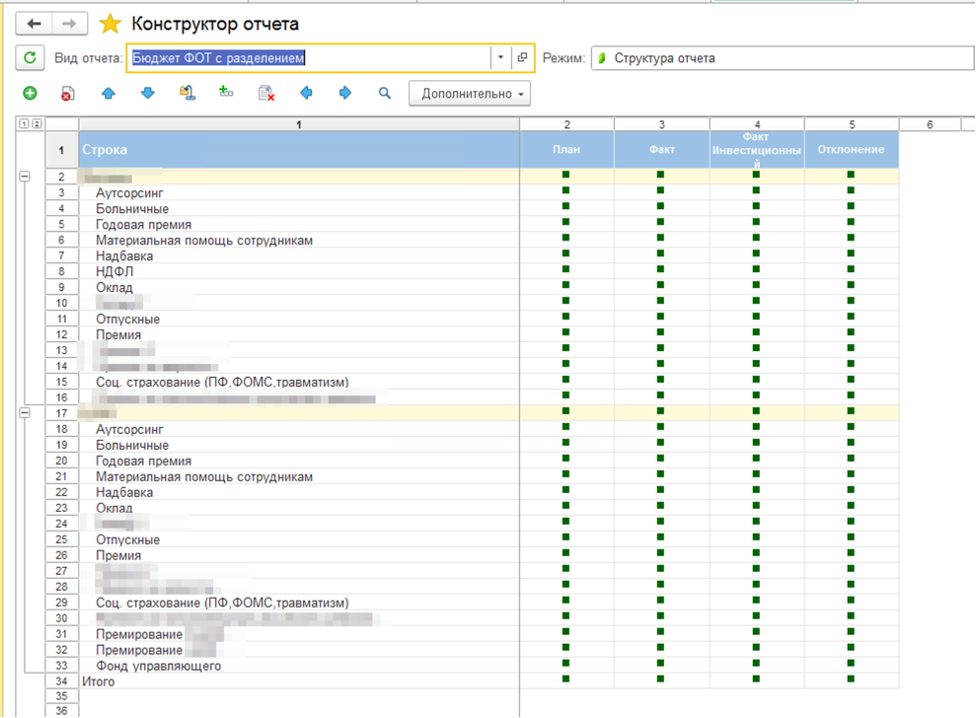Open the Вид отчета dropdown list
The height and width of the screenshot is (718, 977).
(x=500, y=57)
